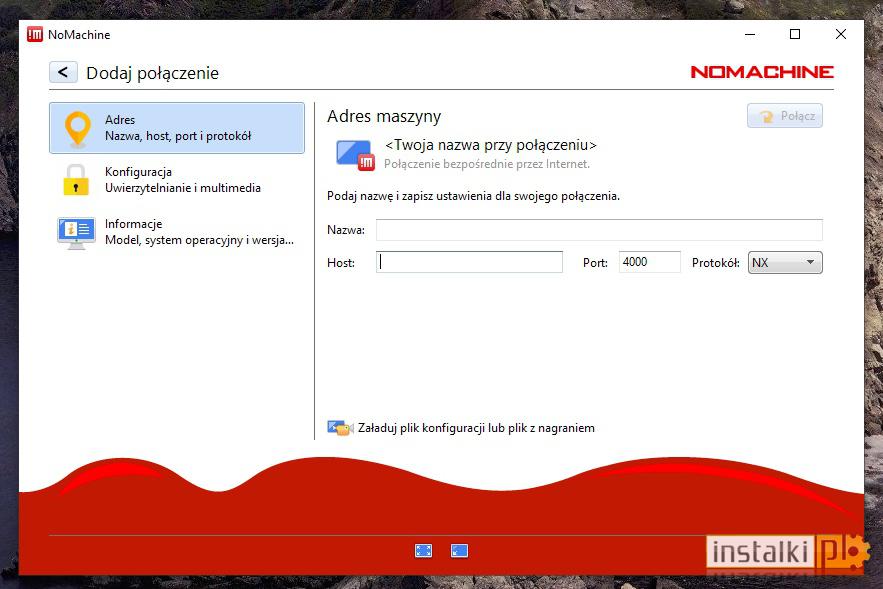
Task: Click the Adres maszyny heading
Action: tap(384, 116)
